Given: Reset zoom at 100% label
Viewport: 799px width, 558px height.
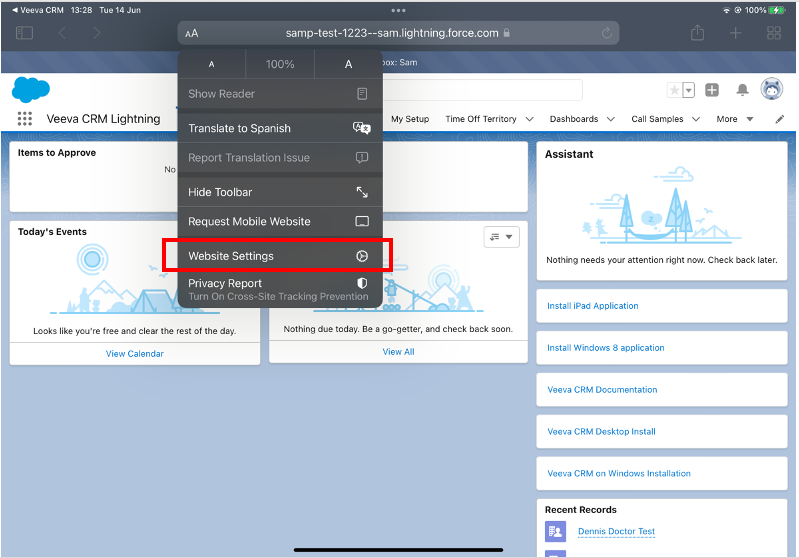Looking at the screenshot, I should pos(280,64).
